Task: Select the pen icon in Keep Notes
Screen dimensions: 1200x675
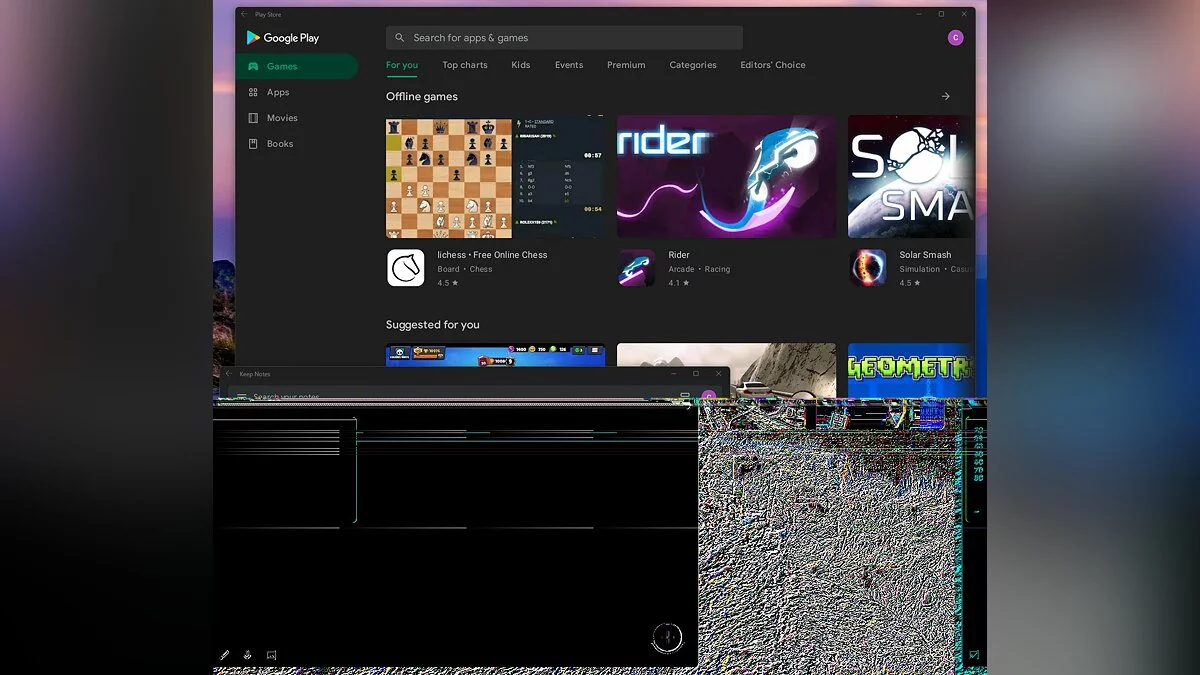Action: pyautogui.click(x=225, y=656)
